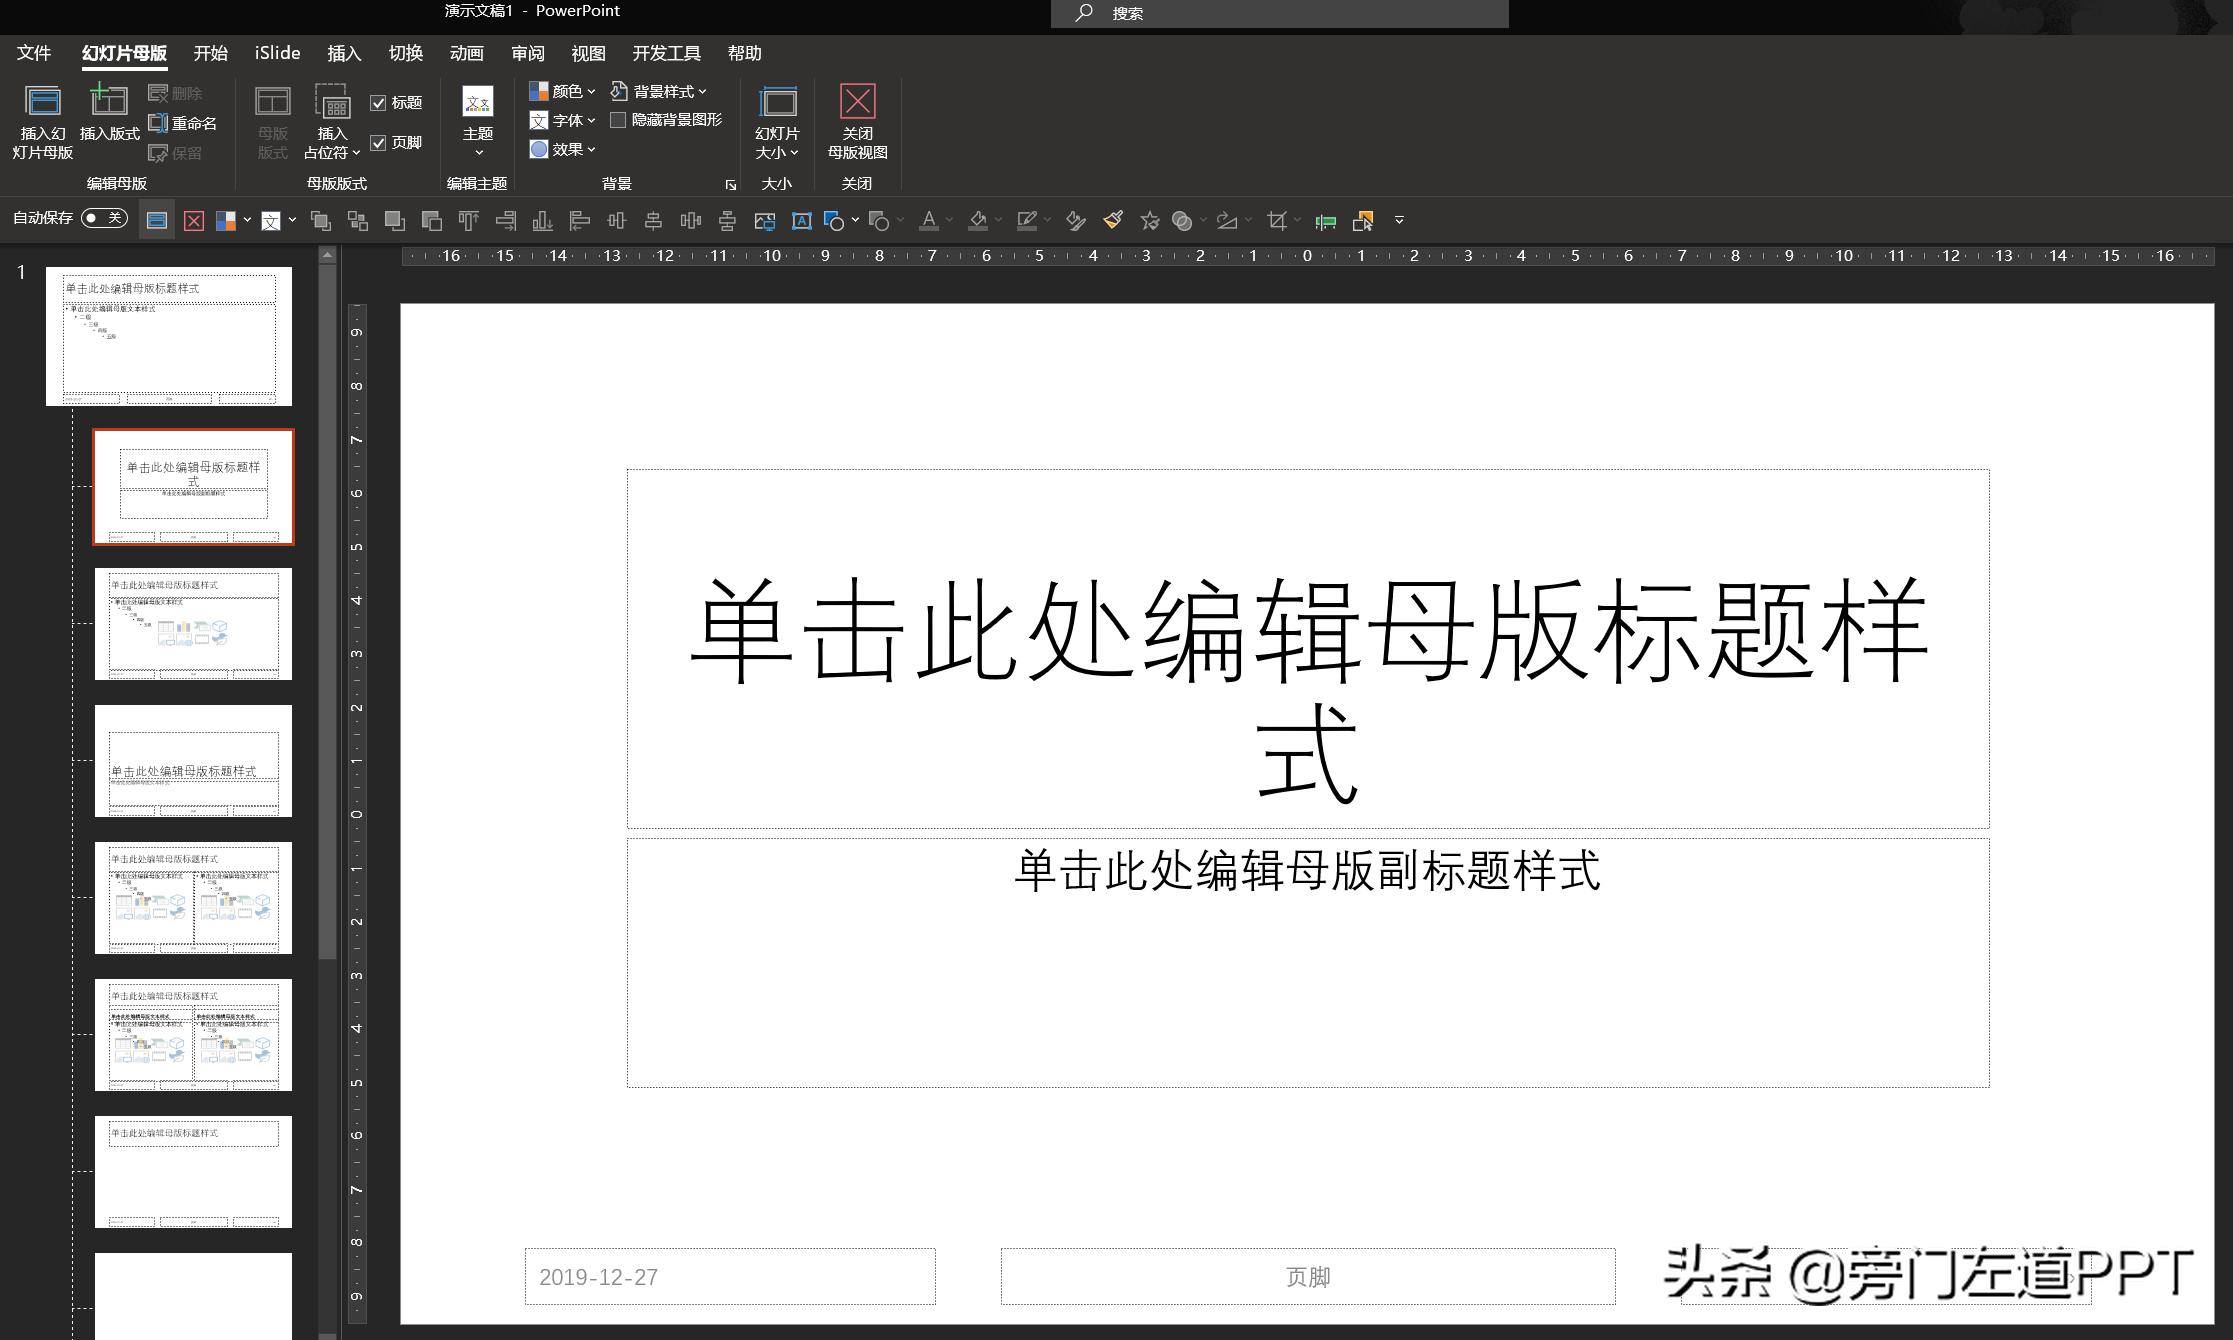Toggle the 标题 checkbox
2233x1340 pixels.
pyautogui.click(x=379, y=101)
